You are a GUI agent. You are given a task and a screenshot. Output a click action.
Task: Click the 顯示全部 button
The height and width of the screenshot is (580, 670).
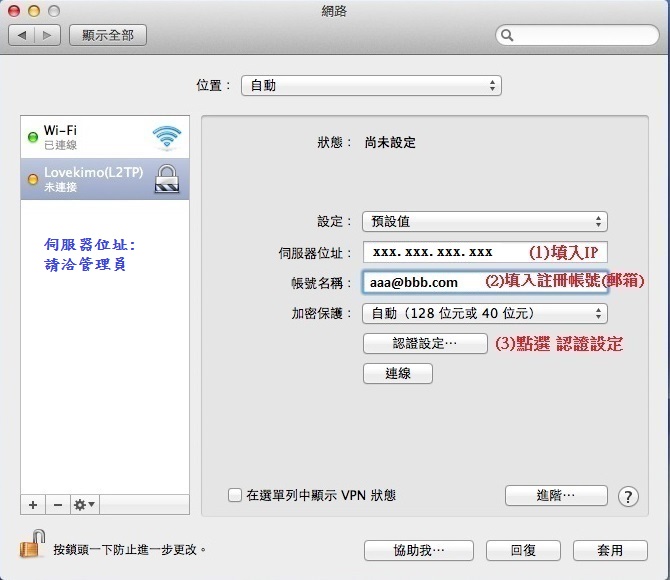(108, 35)
